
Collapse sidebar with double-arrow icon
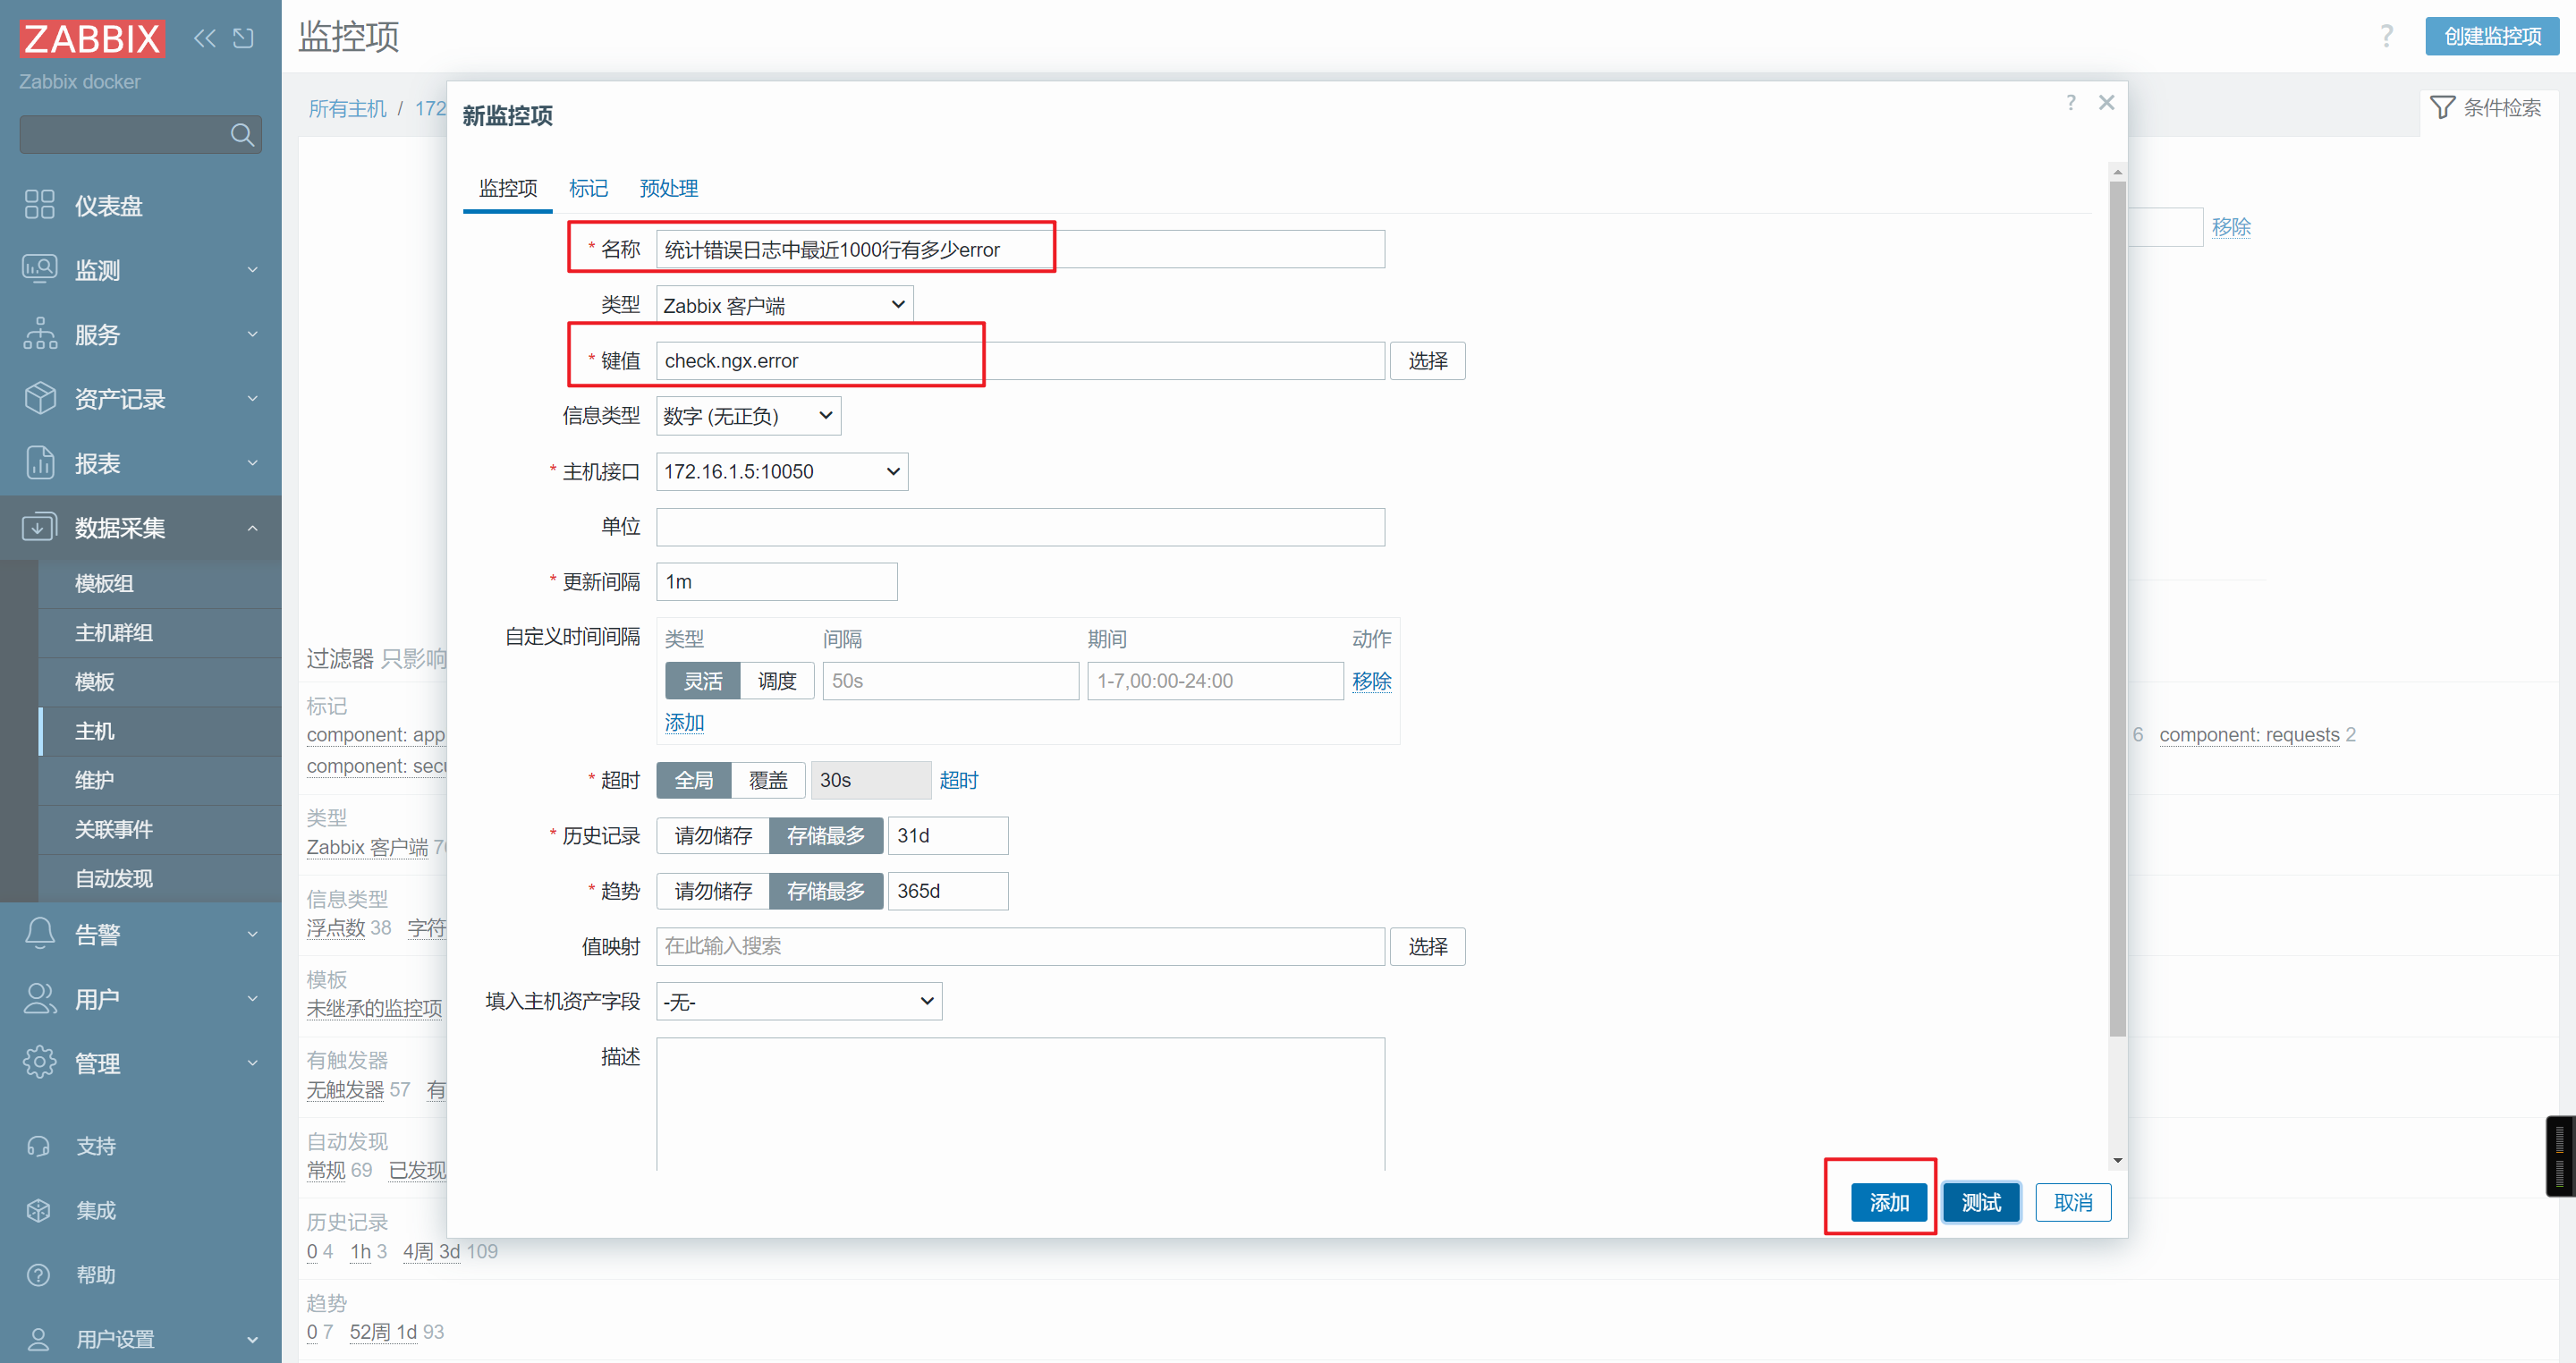205,38
